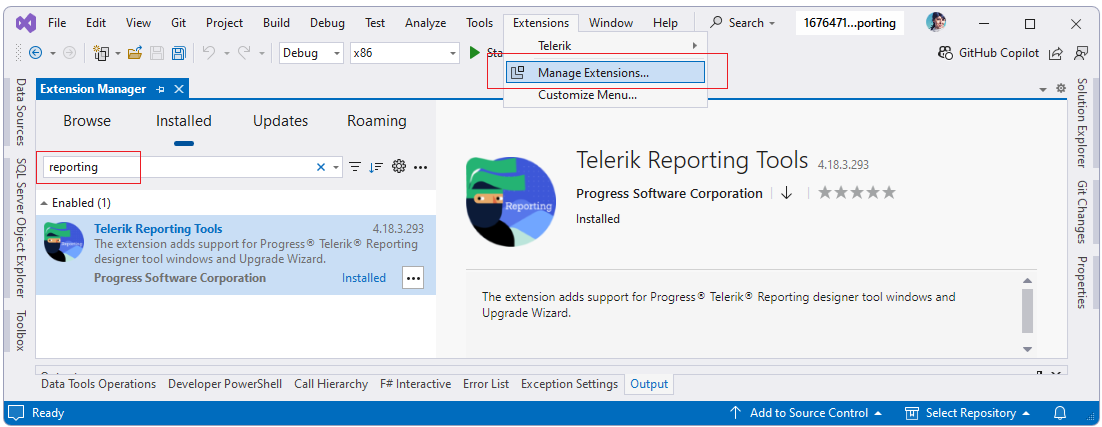Viewport: 1102px width, 427px height.
Task: Select Customize Menu... entry
Action: 587,95
